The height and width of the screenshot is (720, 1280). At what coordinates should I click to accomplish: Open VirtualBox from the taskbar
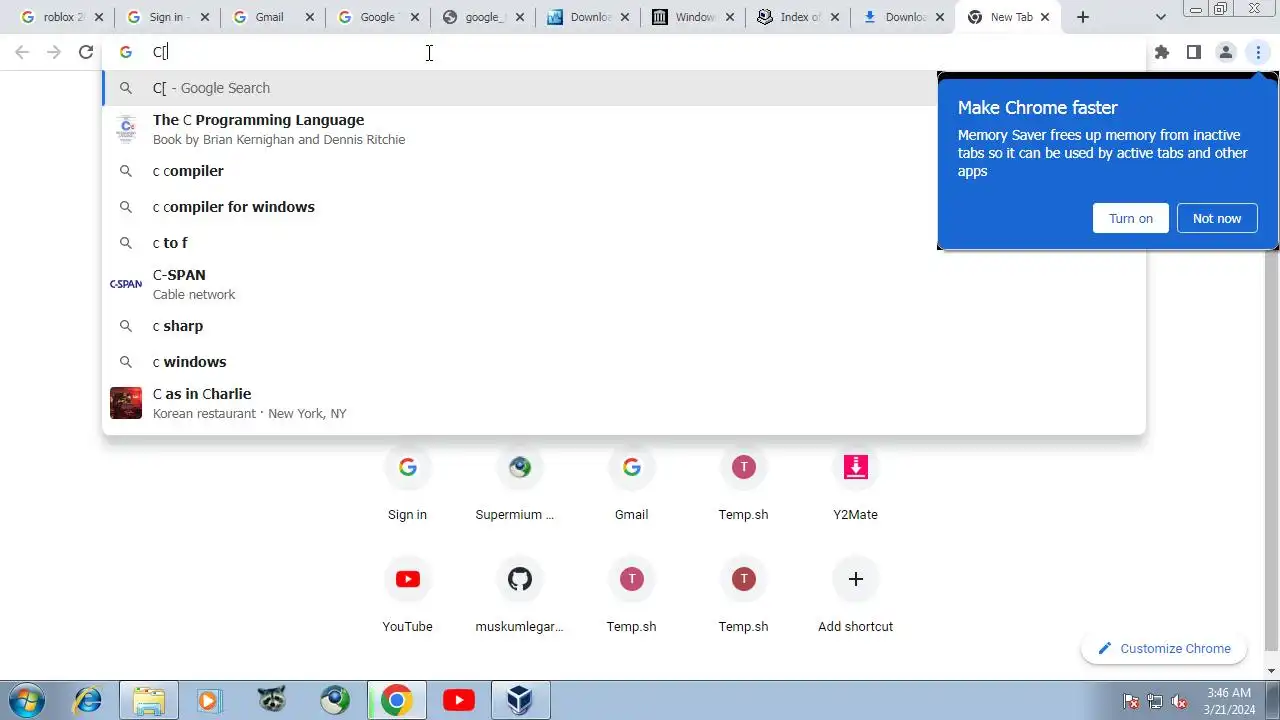click(x=519, y=700)
